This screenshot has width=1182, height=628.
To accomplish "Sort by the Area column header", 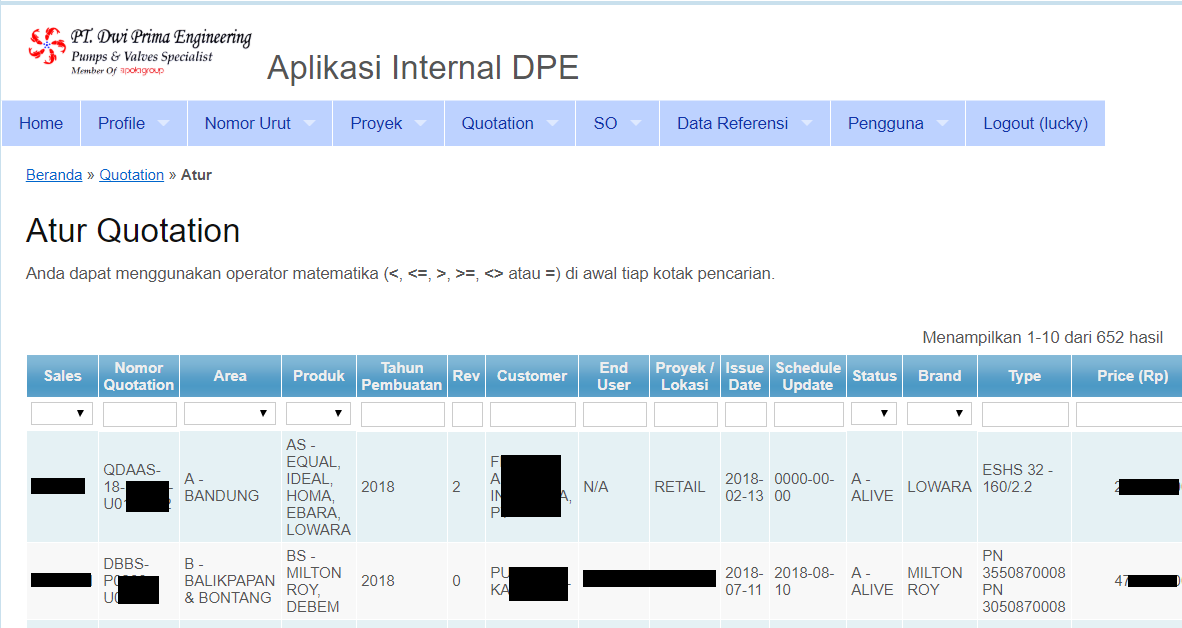I will [230, 375].
